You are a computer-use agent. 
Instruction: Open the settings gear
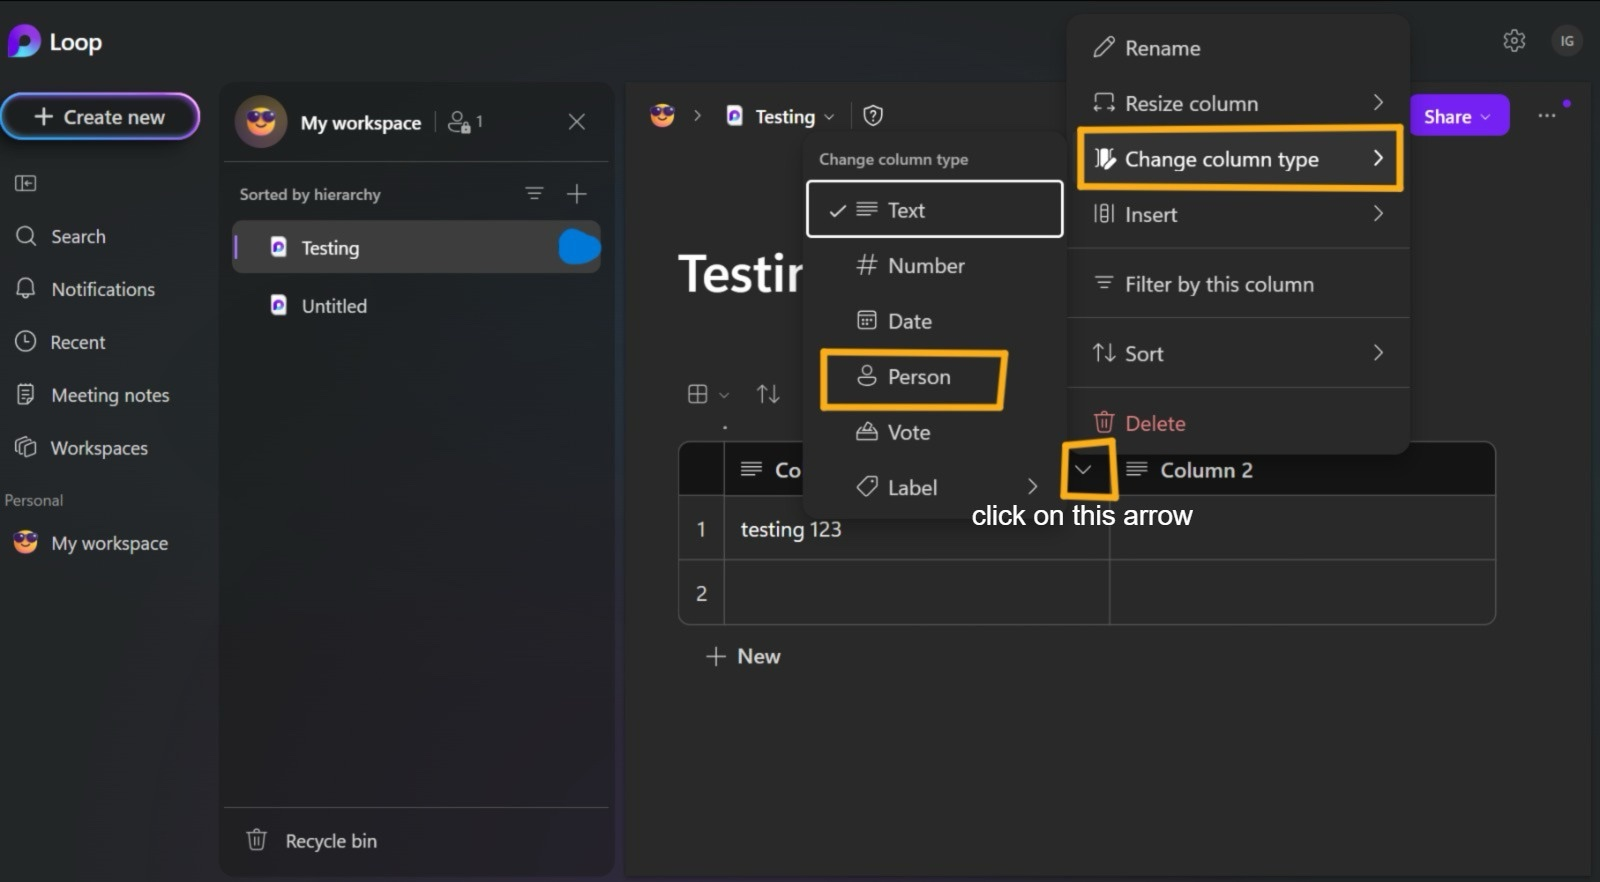tap(1514, 41)
